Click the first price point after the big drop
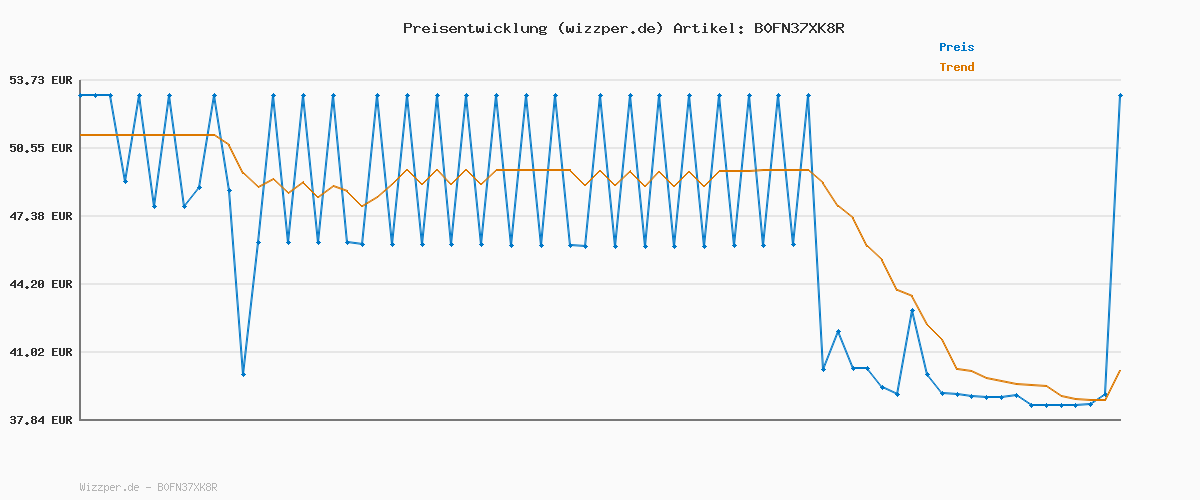The height and width of the screenshot is (500, 1200). click(x=823, y=369)
